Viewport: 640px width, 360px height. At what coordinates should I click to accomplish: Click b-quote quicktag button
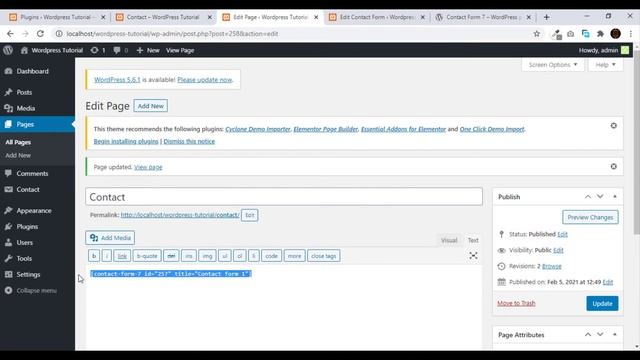(147, 256)
